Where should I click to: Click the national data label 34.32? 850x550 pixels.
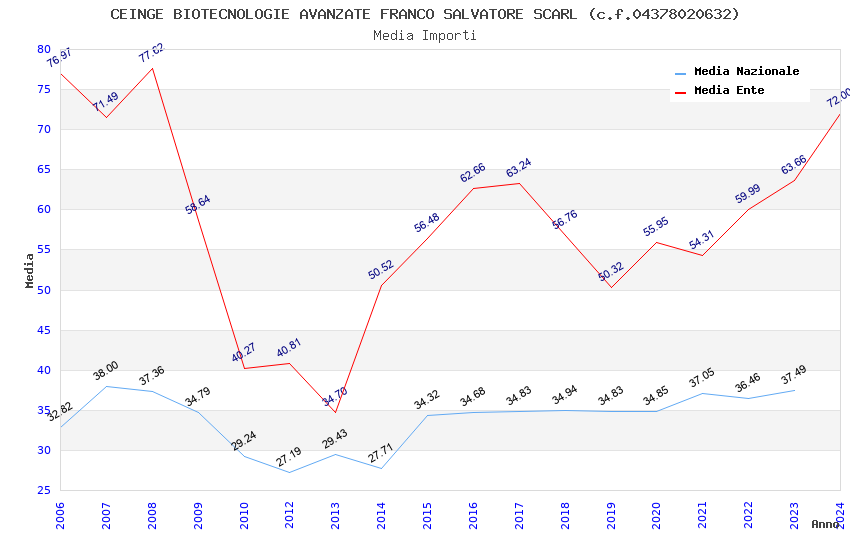[x=427, y=400]
